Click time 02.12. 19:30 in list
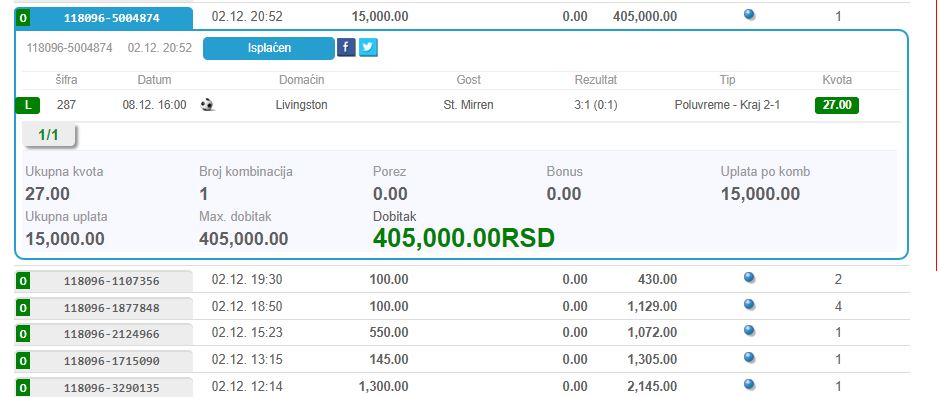The width and height of the screenshot is (939, 397). pyautogui.click(x=247, y=279)
